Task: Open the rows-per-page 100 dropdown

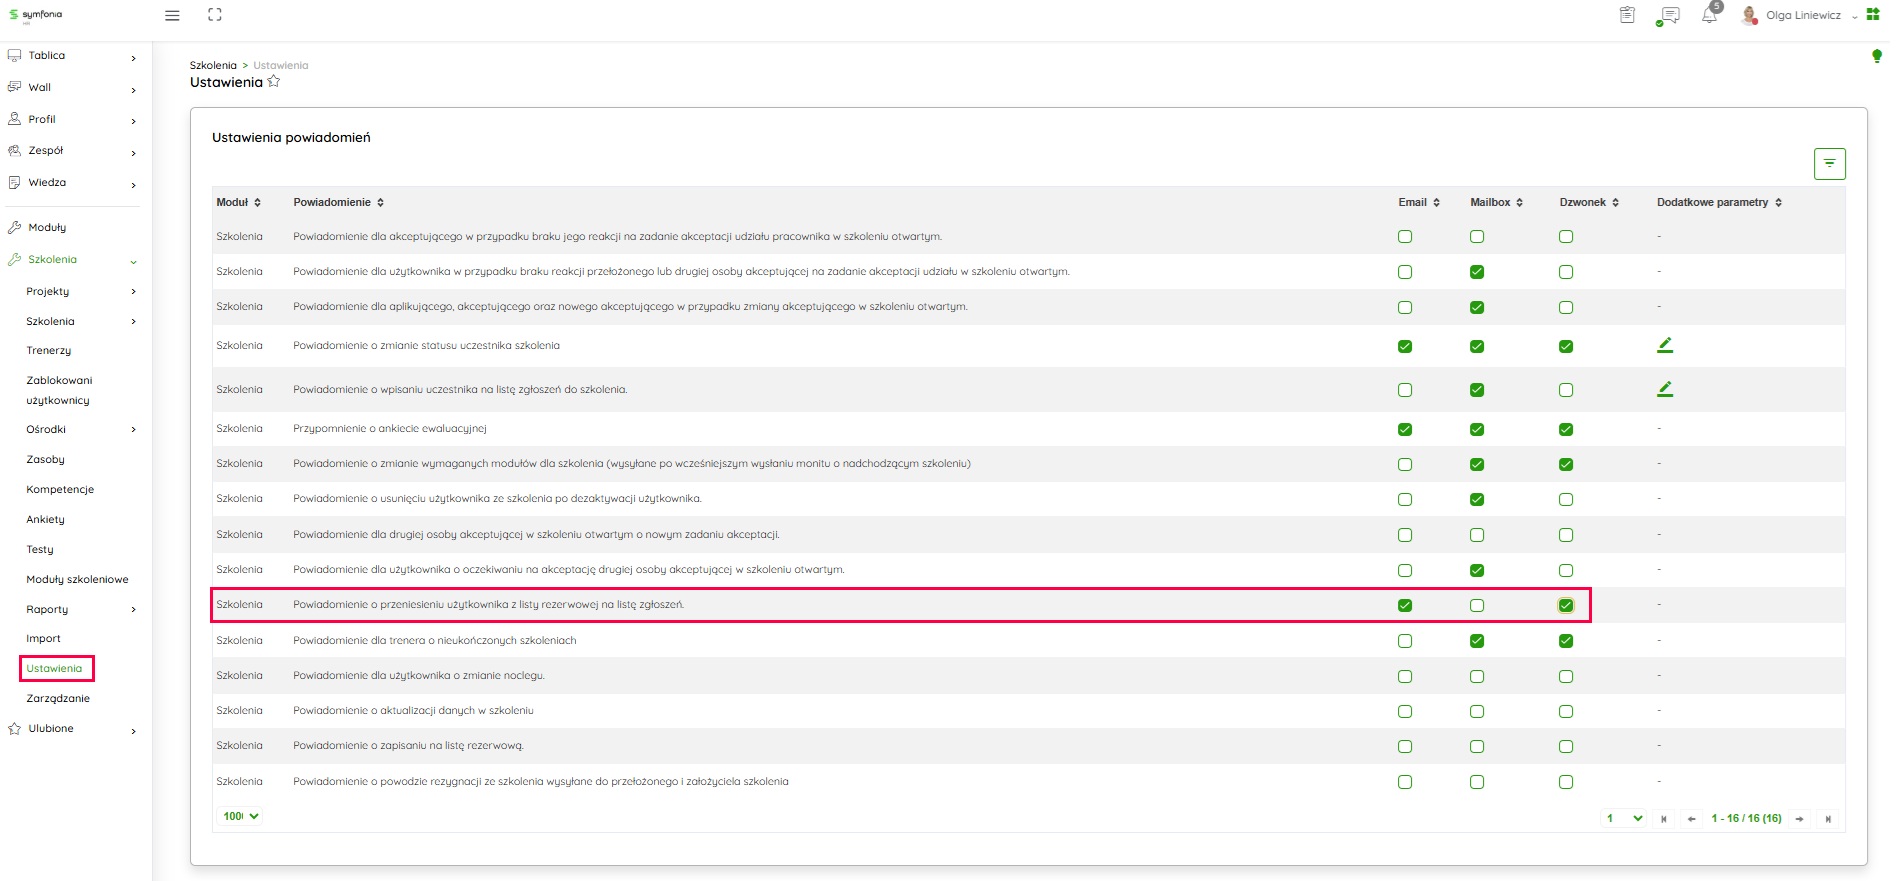Action: (241, 816)
